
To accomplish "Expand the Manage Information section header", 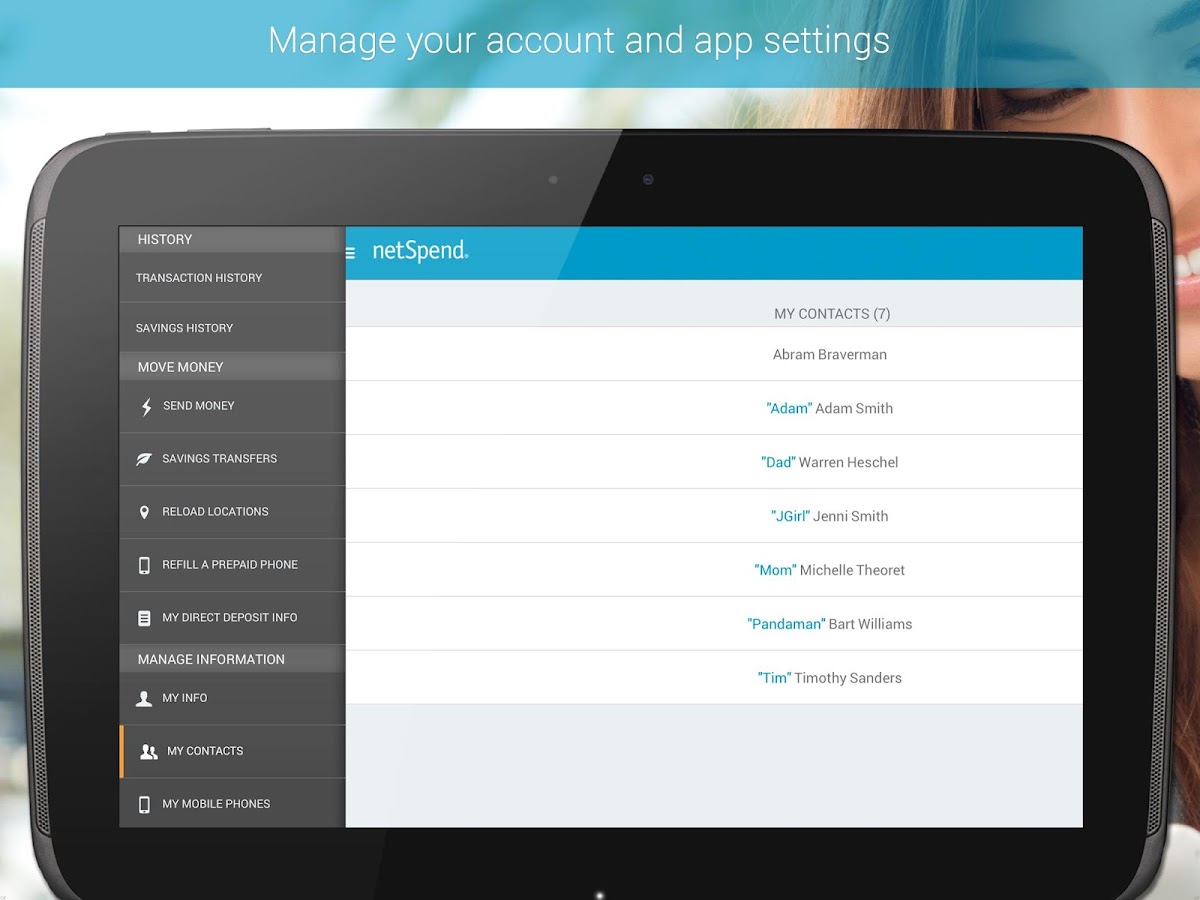I will click(x=211, y=659).
